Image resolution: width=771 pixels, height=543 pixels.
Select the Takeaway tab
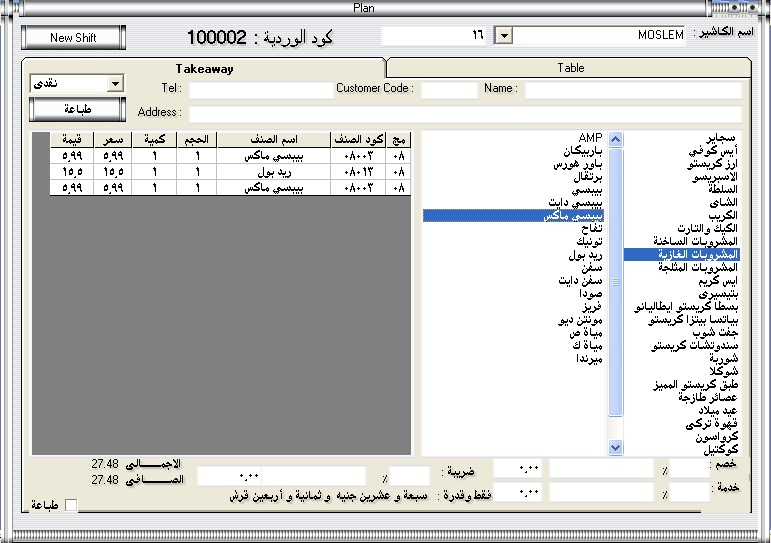click(x=205, y=68)
